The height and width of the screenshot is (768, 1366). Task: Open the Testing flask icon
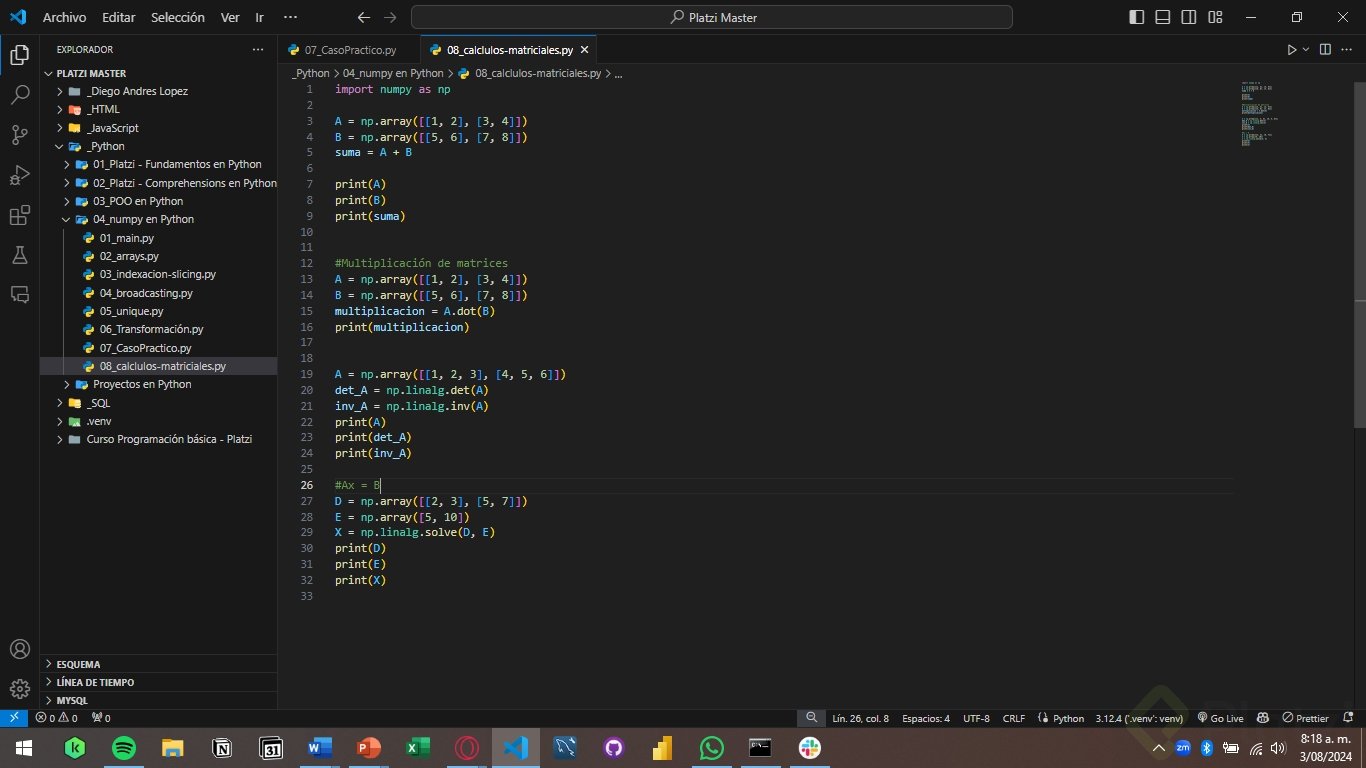19,255
